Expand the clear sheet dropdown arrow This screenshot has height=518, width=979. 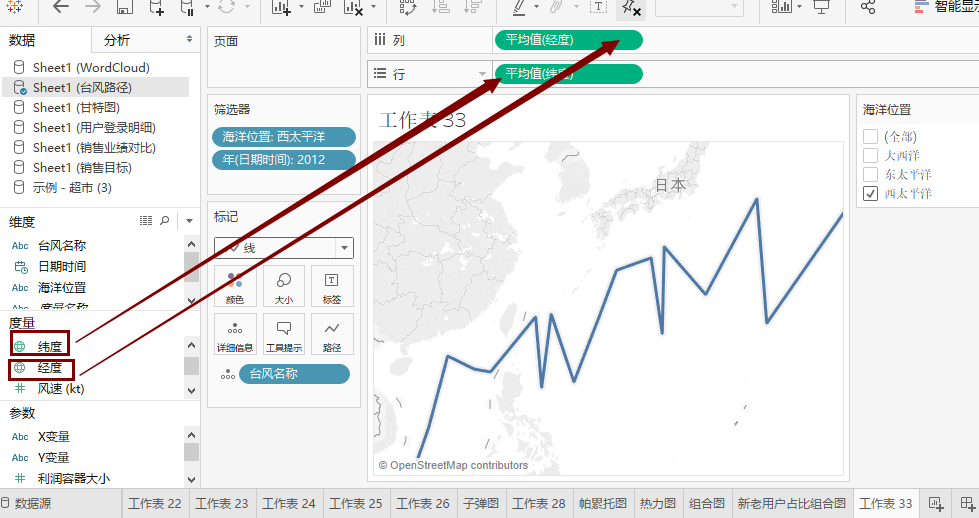[373, 7]
